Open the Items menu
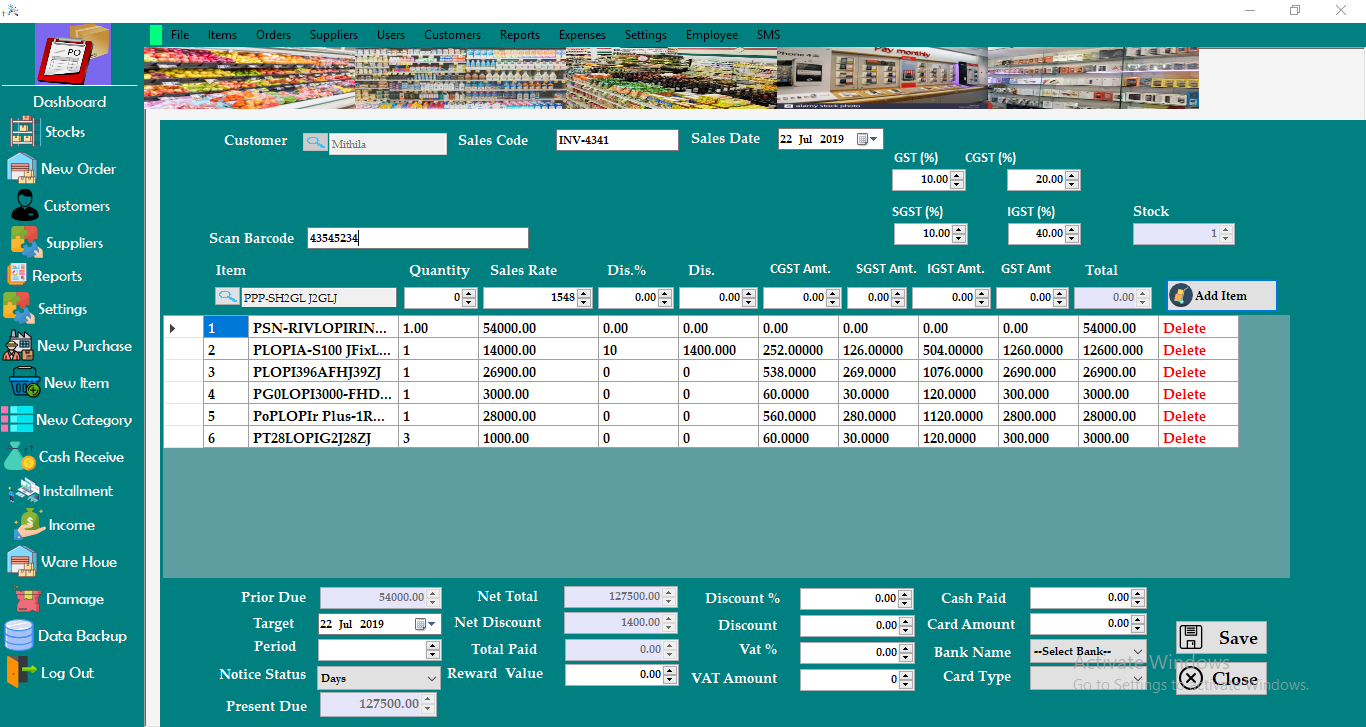1366x727 pixels. [222, 34]
